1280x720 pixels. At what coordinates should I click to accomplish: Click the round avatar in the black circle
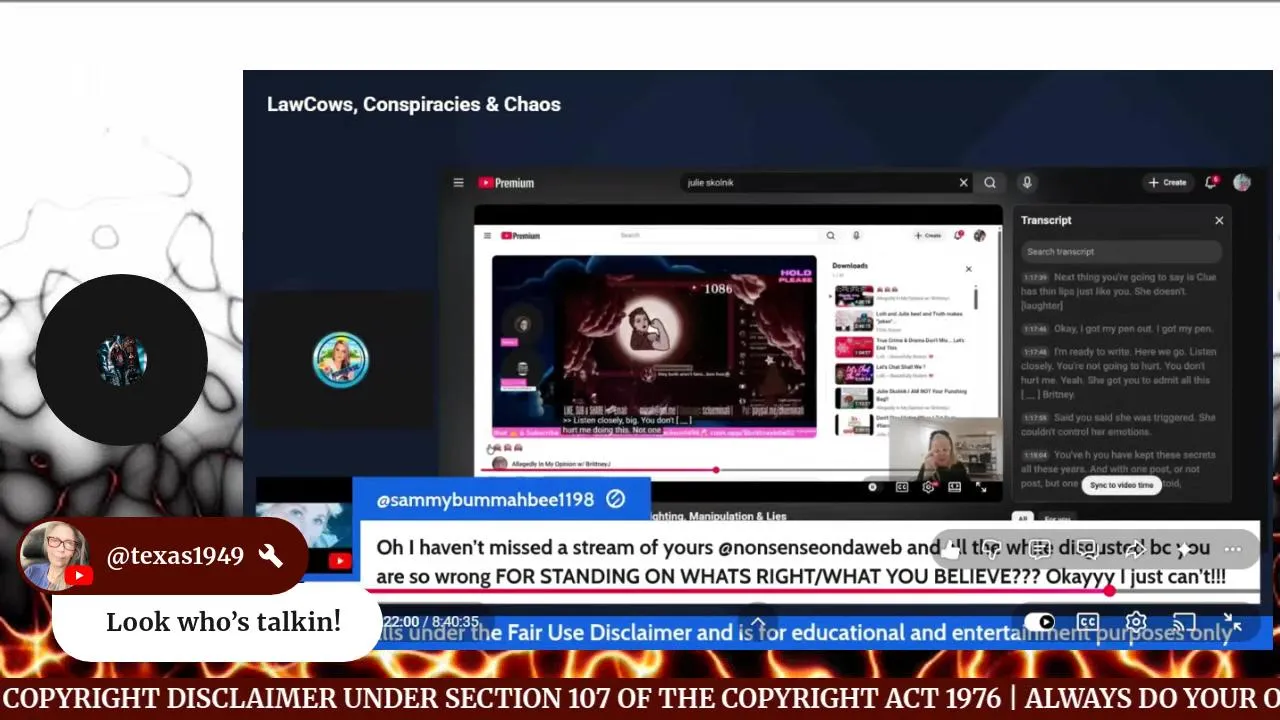[121, 360]
